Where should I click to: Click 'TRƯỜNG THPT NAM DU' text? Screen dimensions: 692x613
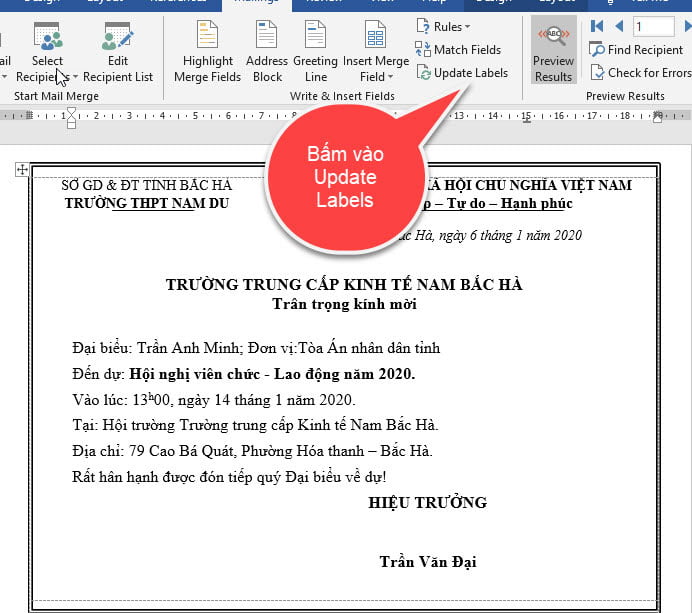click(147, 203)
